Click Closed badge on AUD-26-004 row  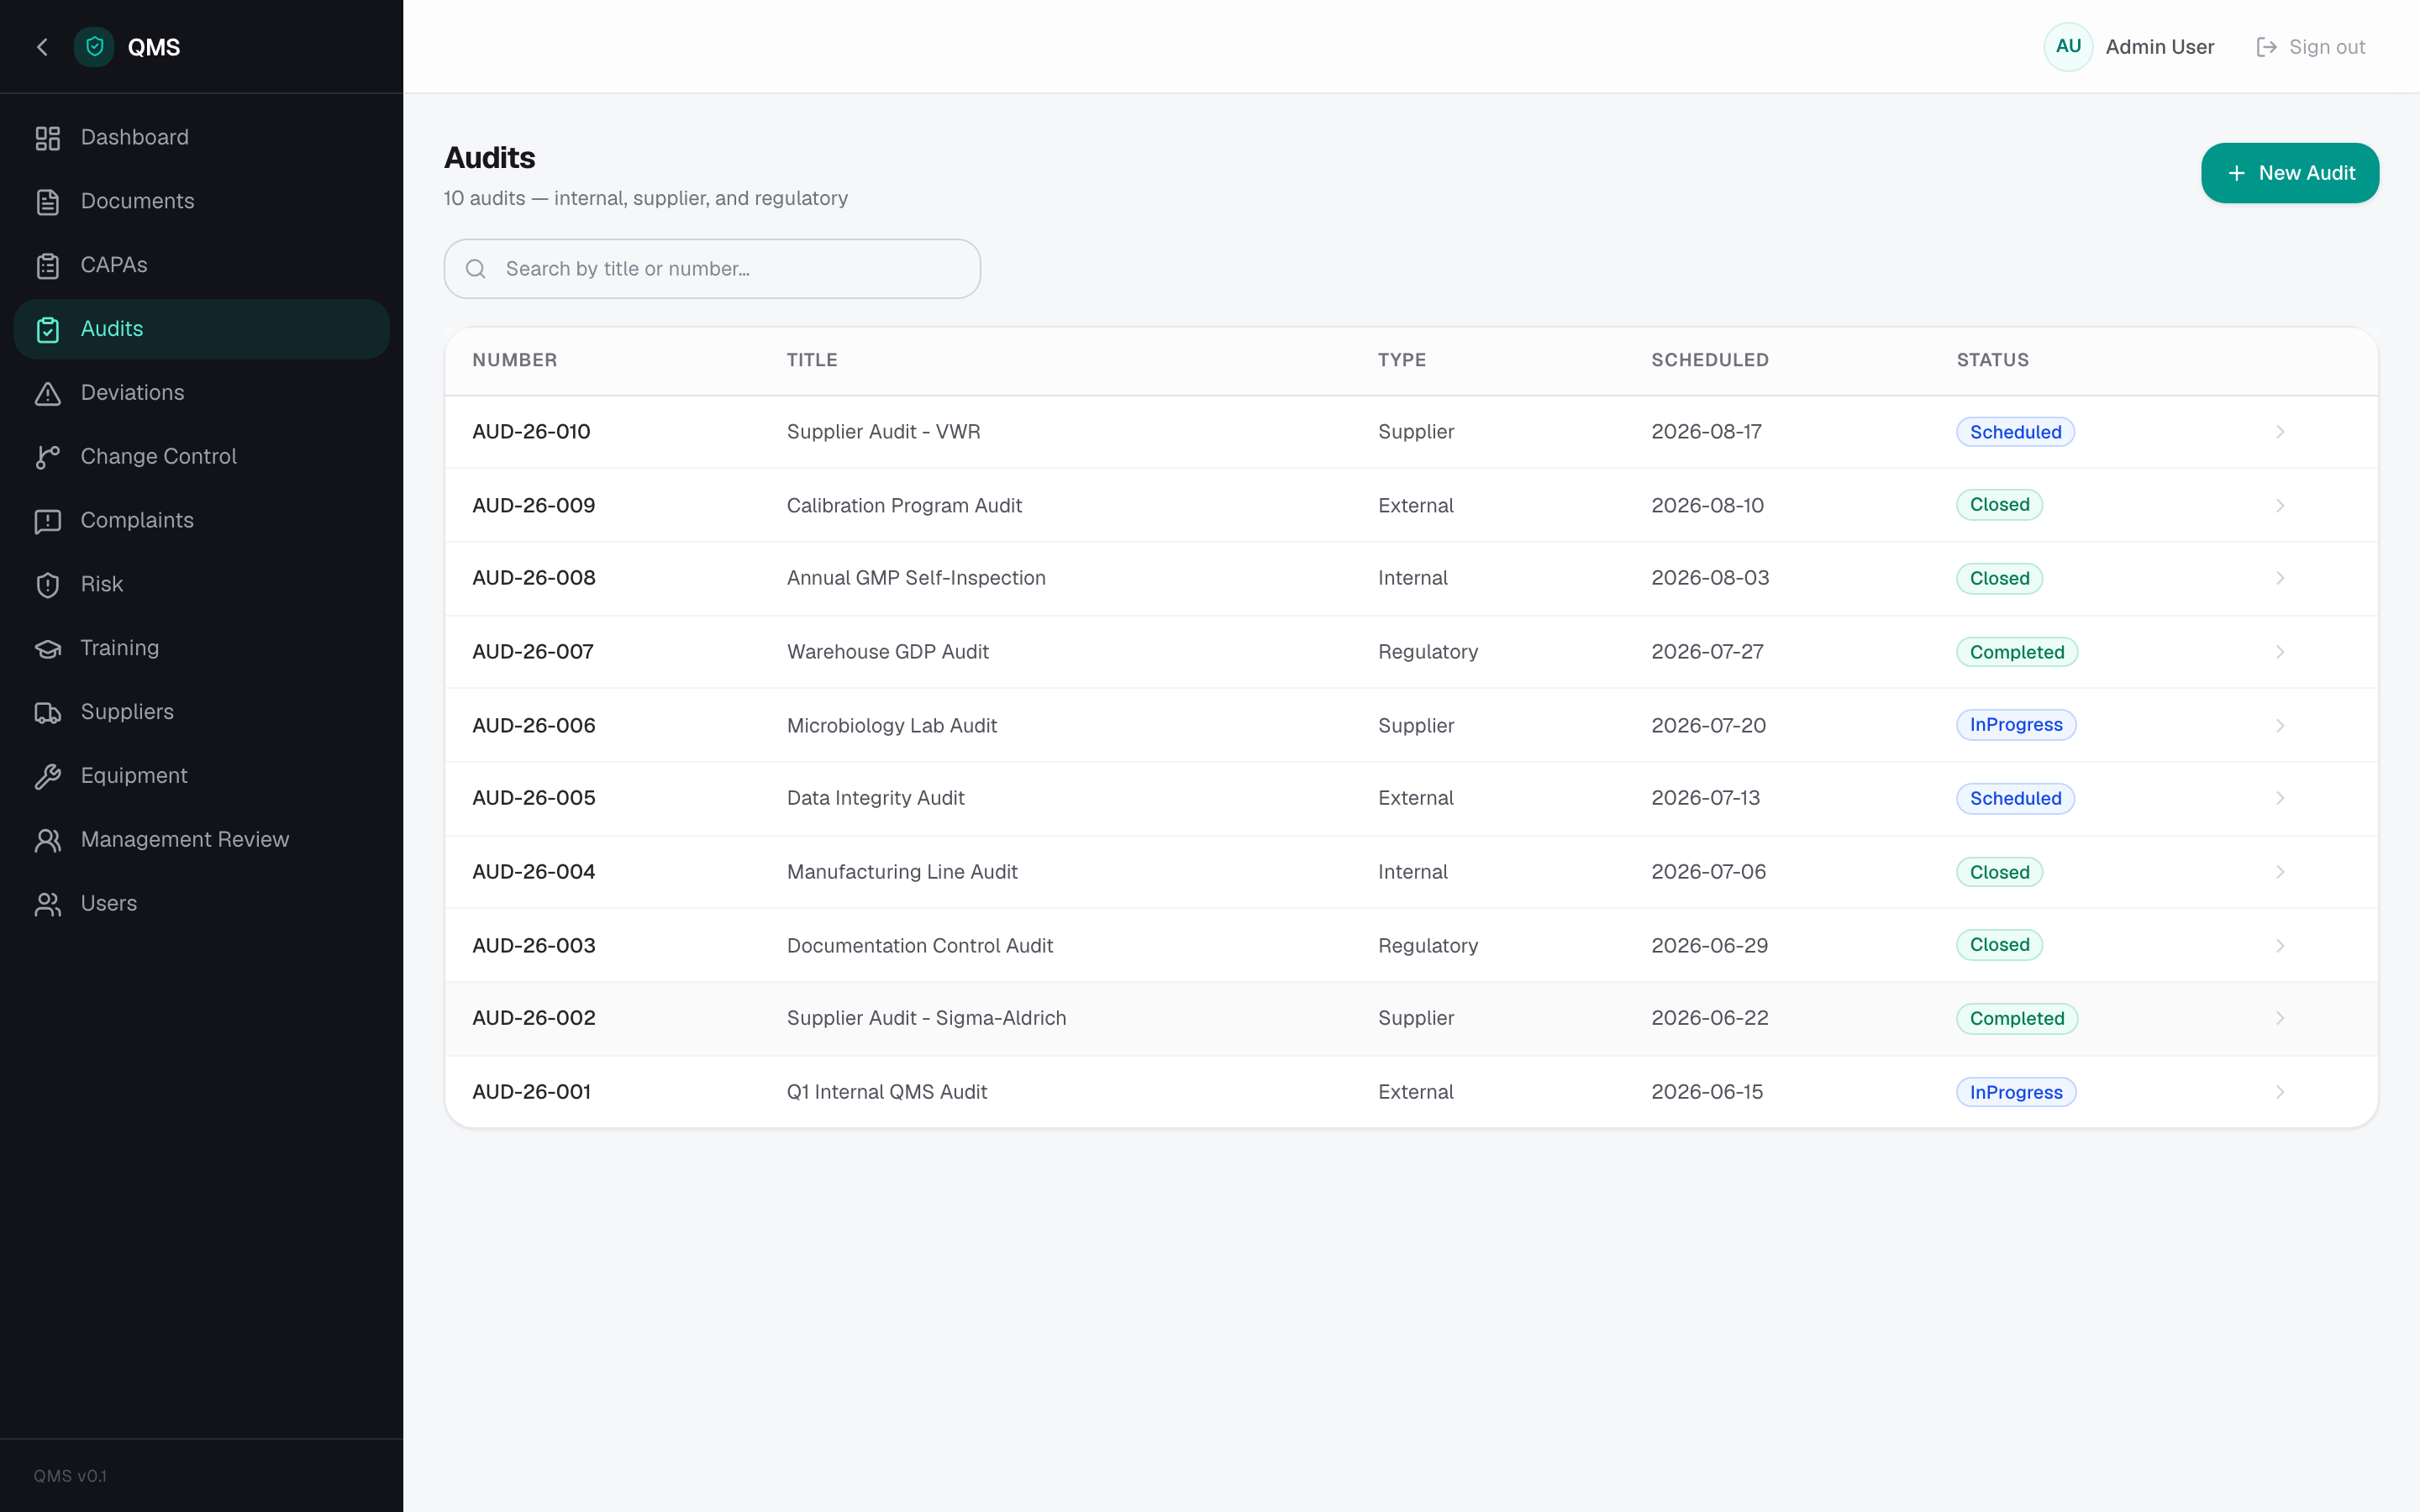coord(1999,872)
